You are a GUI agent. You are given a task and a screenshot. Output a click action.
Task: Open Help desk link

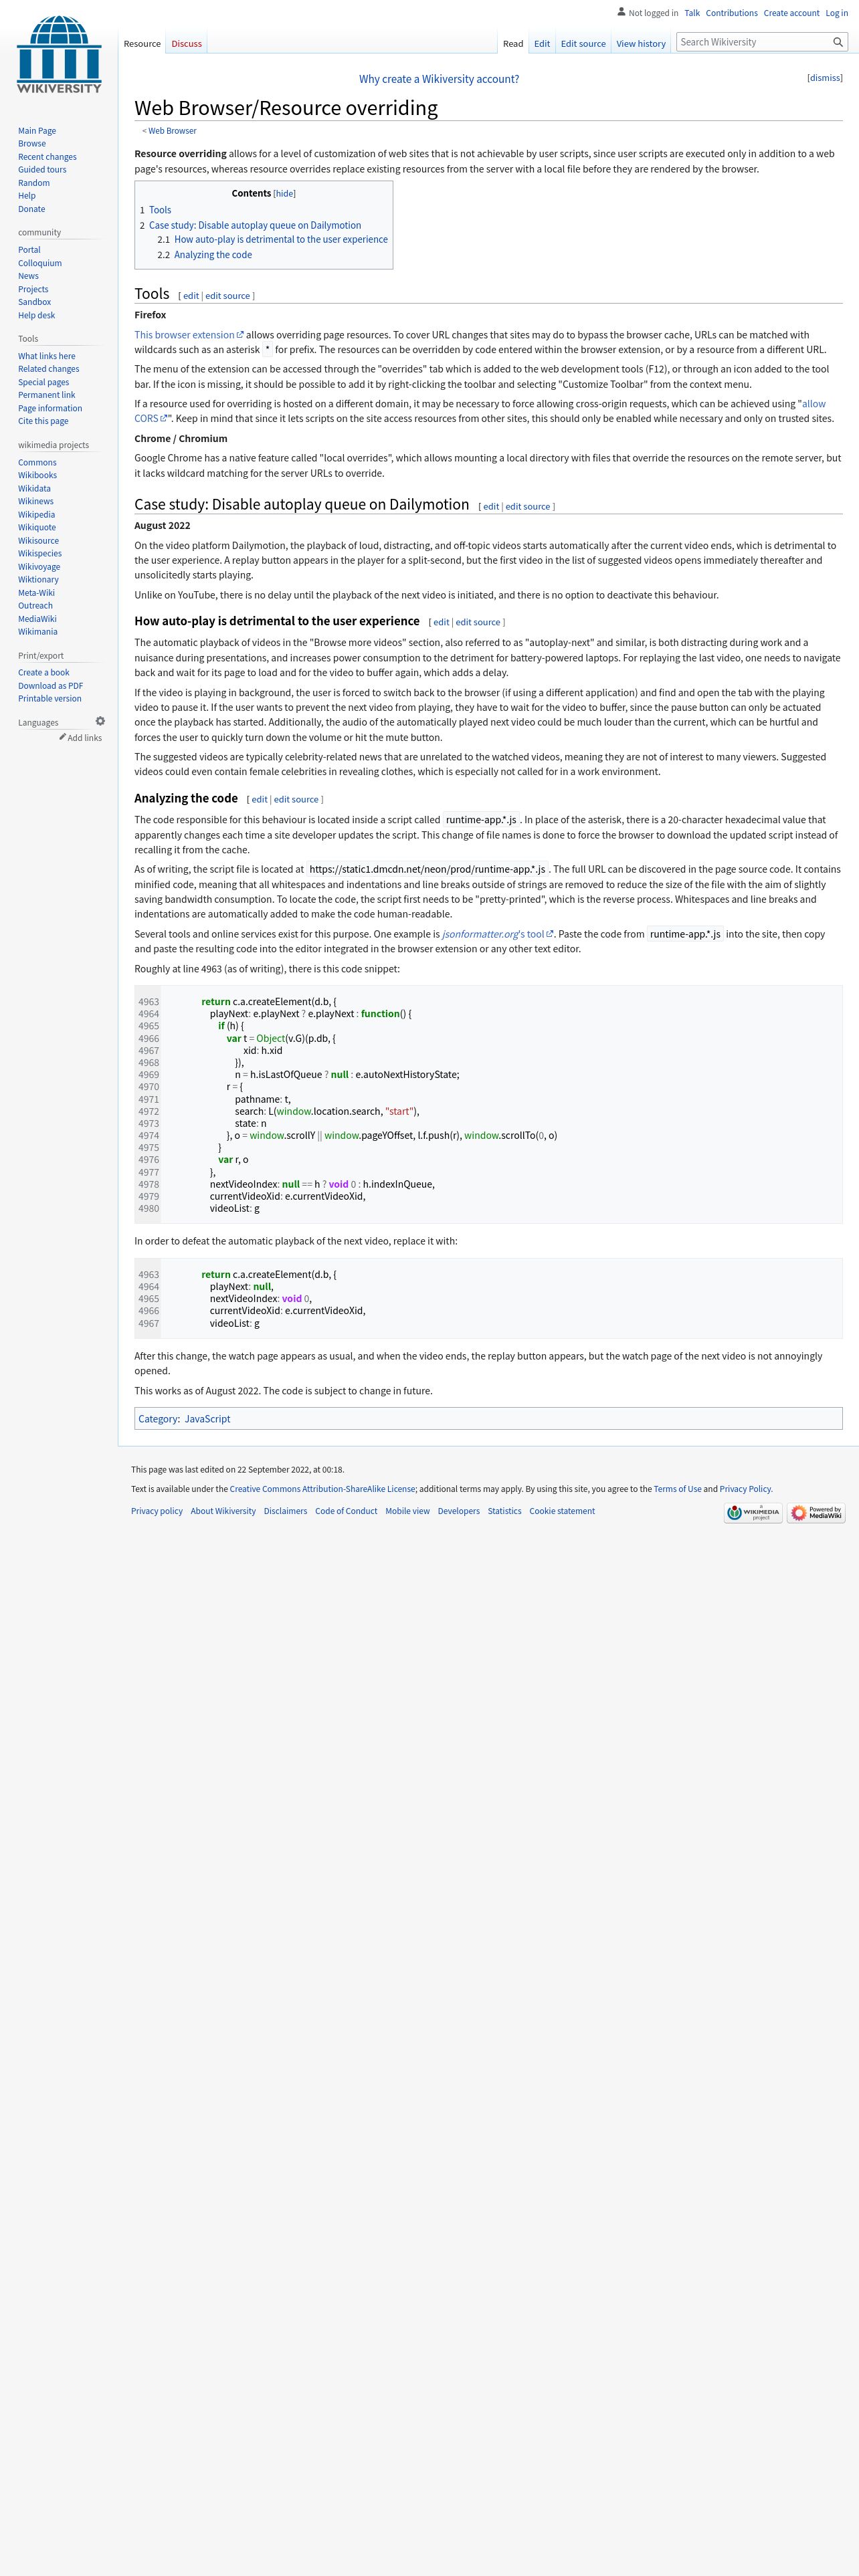pyautogui.click(x=36, y=315)
